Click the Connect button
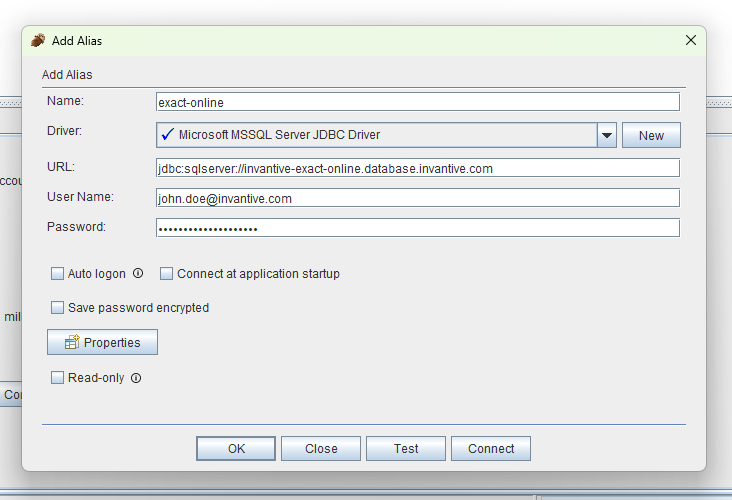The image size is (732, 500). coord(491,449)
